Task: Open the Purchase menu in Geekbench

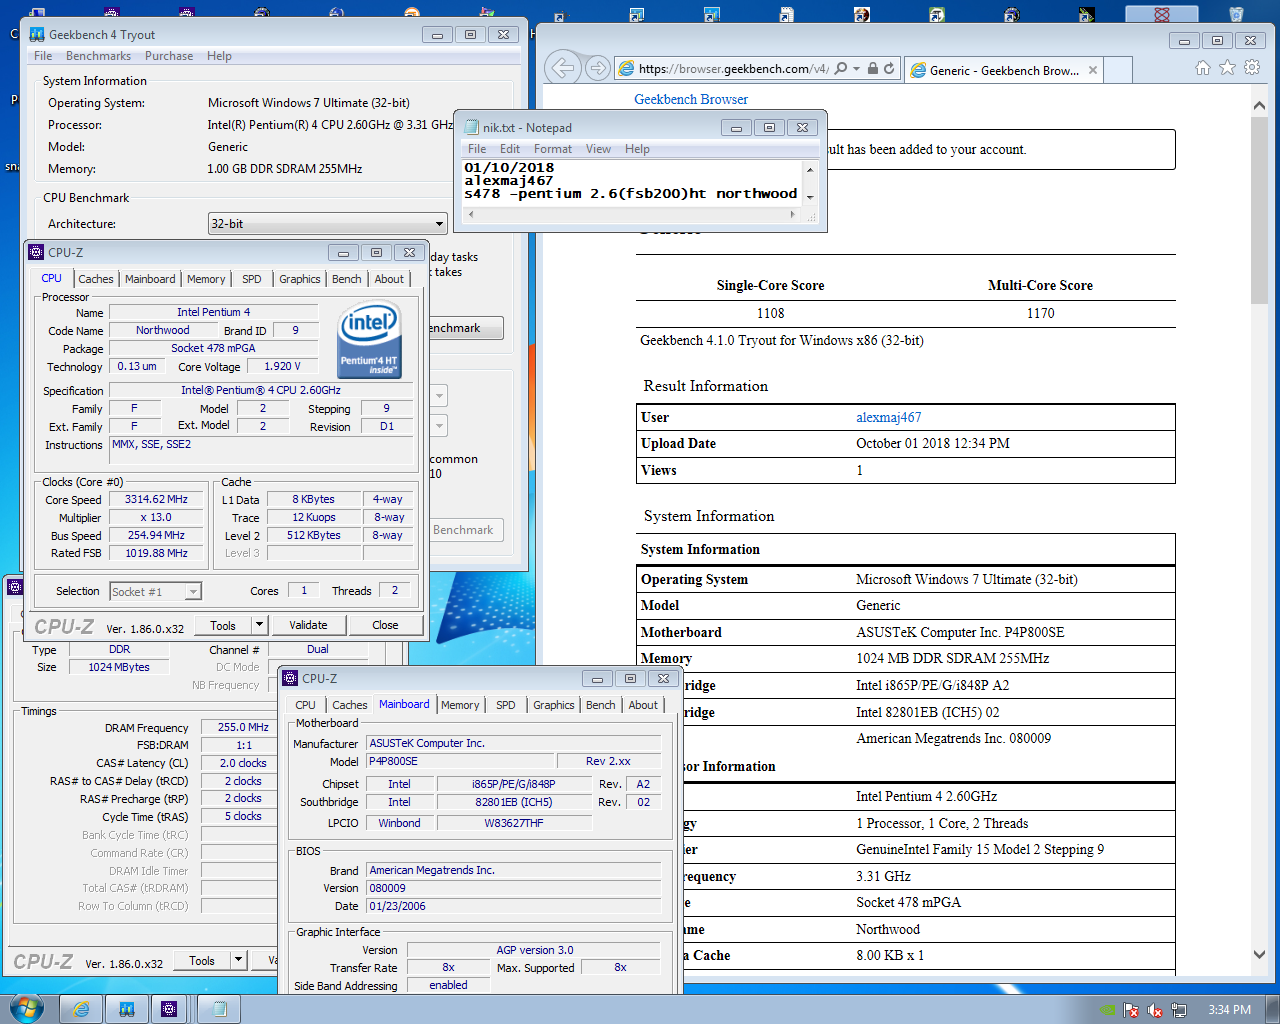Action: point(169,56)
